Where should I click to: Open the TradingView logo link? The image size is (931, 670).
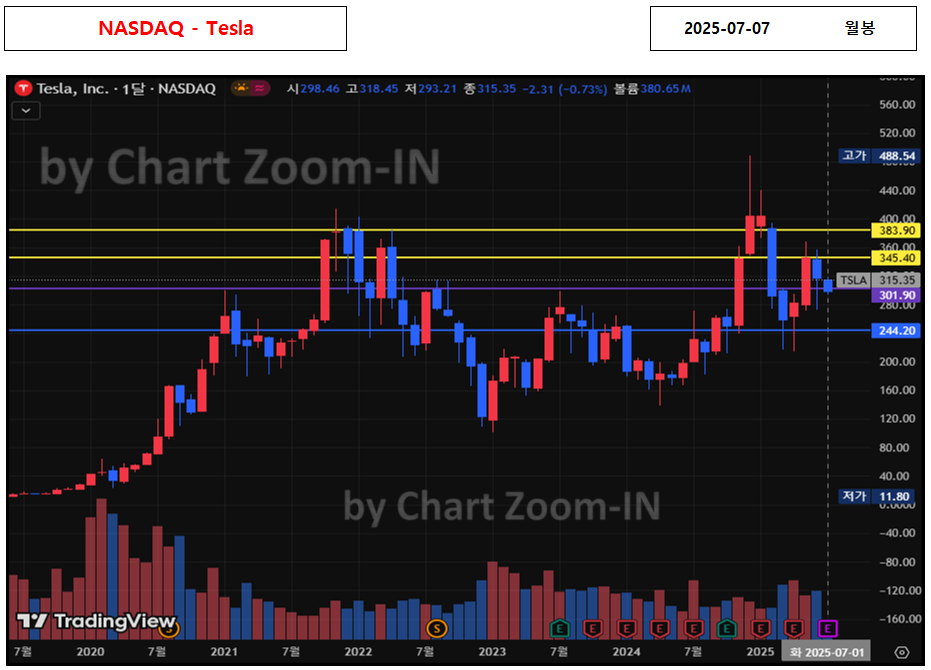tap(96, 621)
